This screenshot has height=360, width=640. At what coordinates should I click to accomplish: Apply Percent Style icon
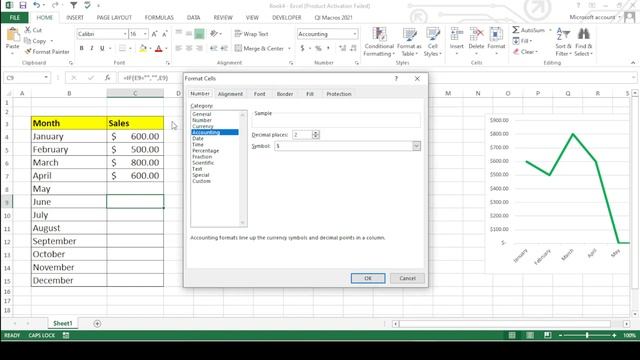pyautogui.click(x=318, y=48)
